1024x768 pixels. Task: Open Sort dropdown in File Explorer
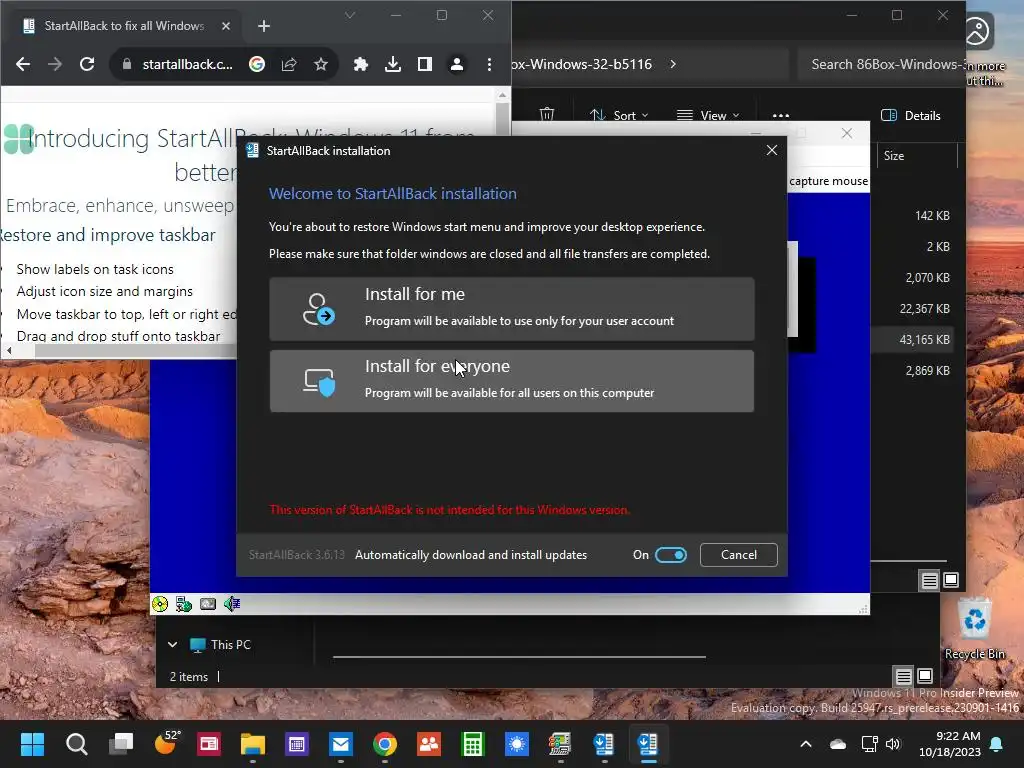(x=618, y=115)
